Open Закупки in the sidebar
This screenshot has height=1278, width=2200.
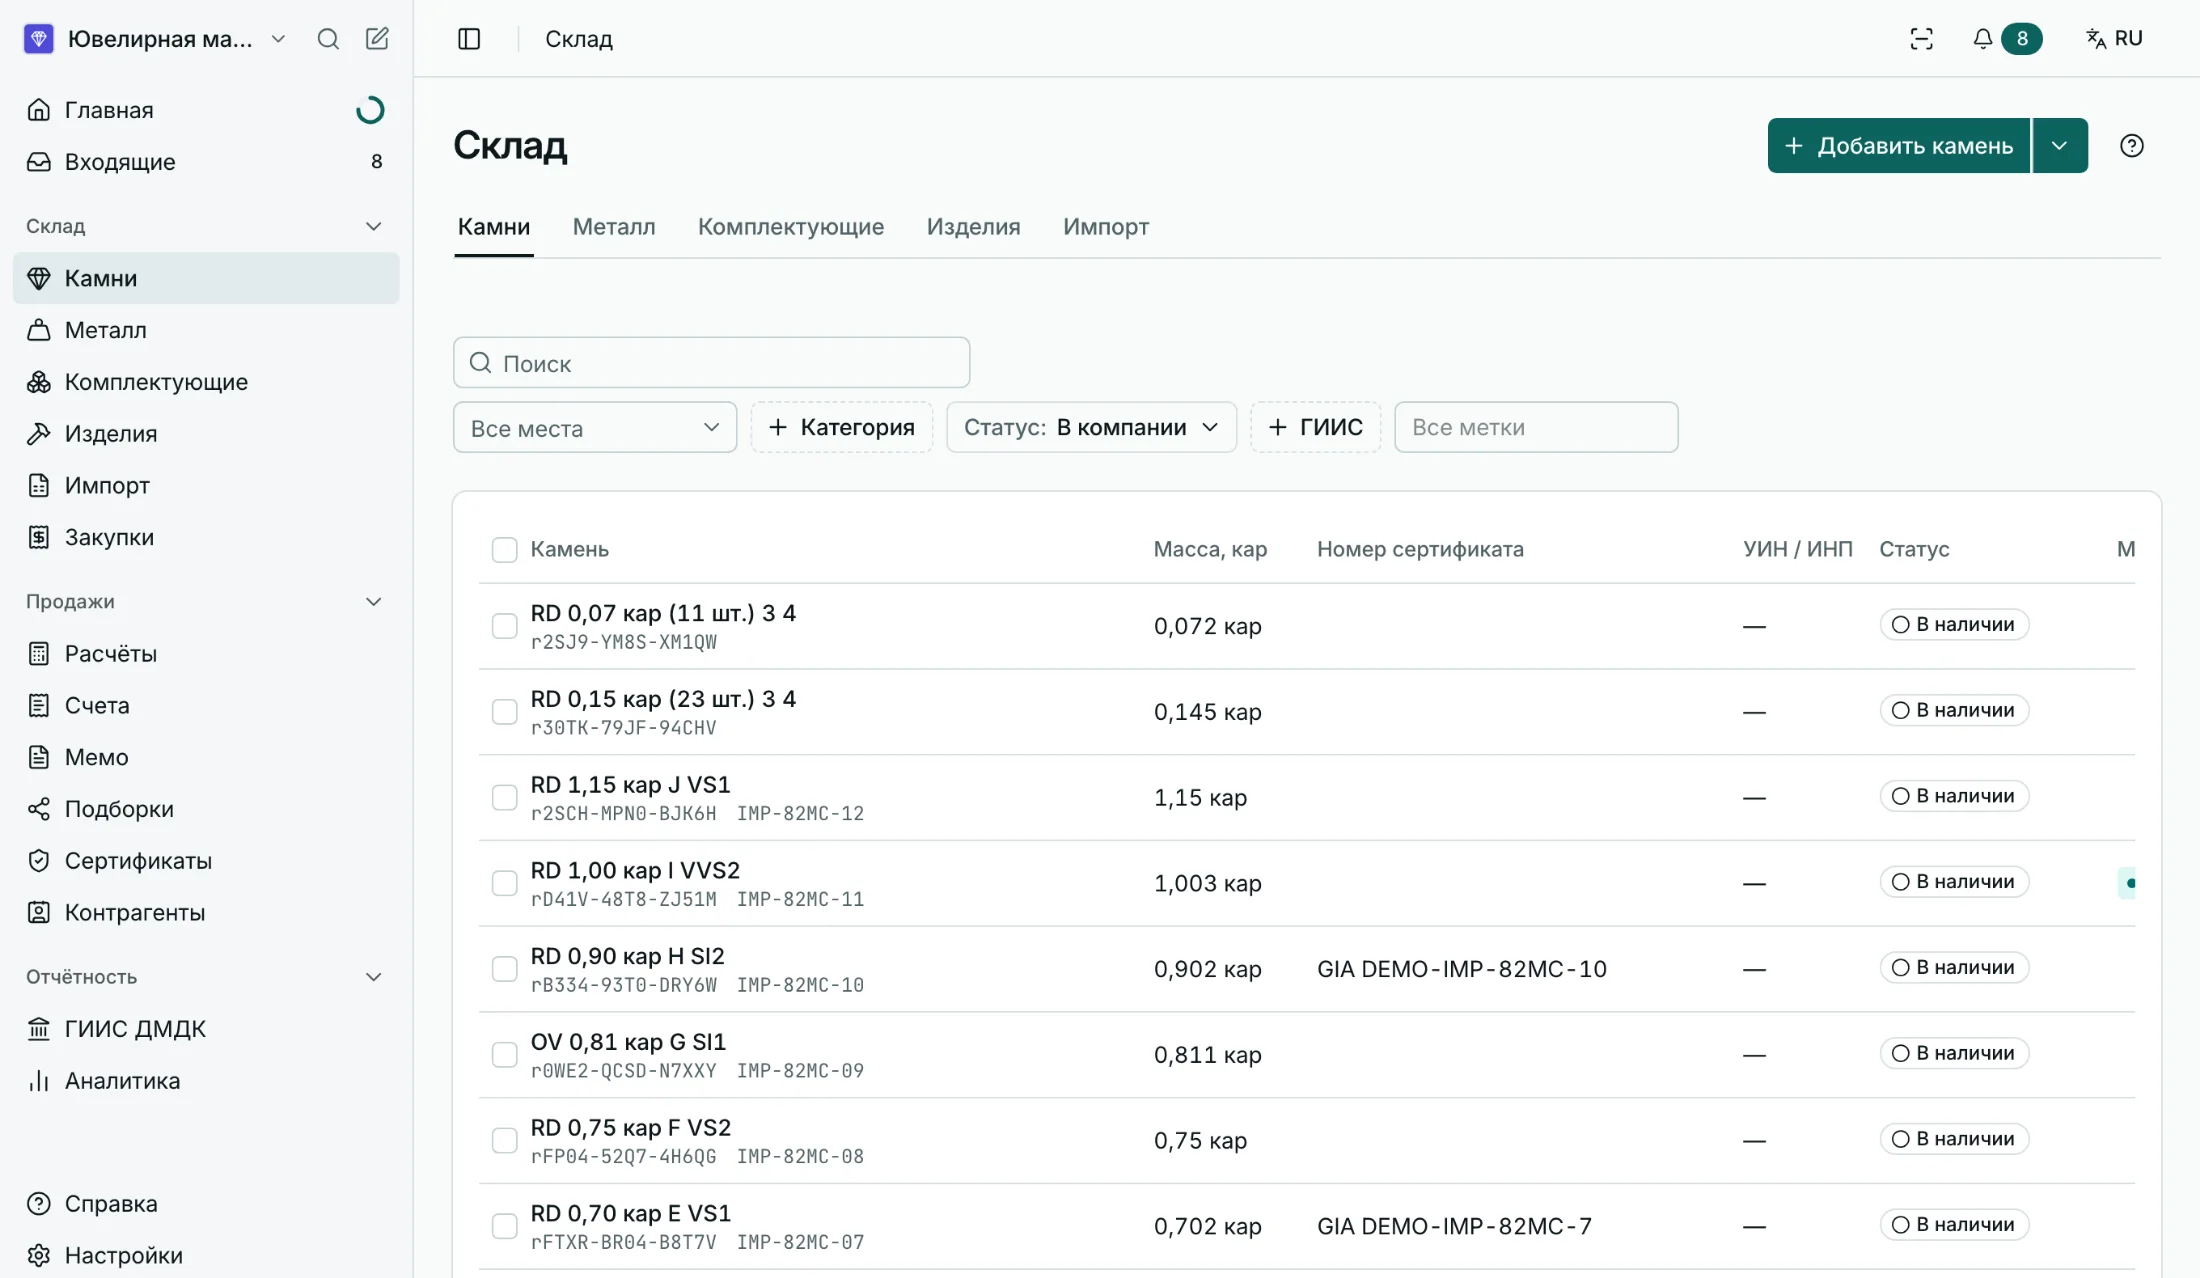(206, 538)
